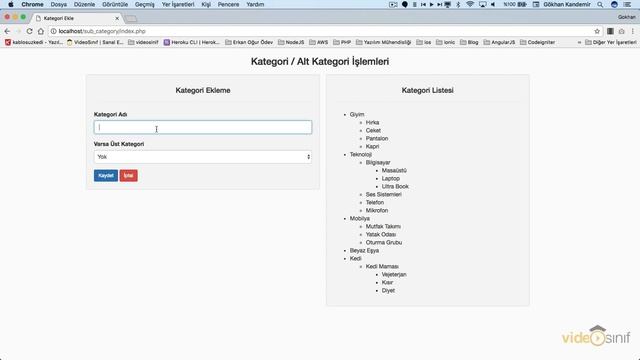This screenshot has height=360, width=640.
Task: Open the Wi-Fi status menu
Action: (x=470, y=4)
